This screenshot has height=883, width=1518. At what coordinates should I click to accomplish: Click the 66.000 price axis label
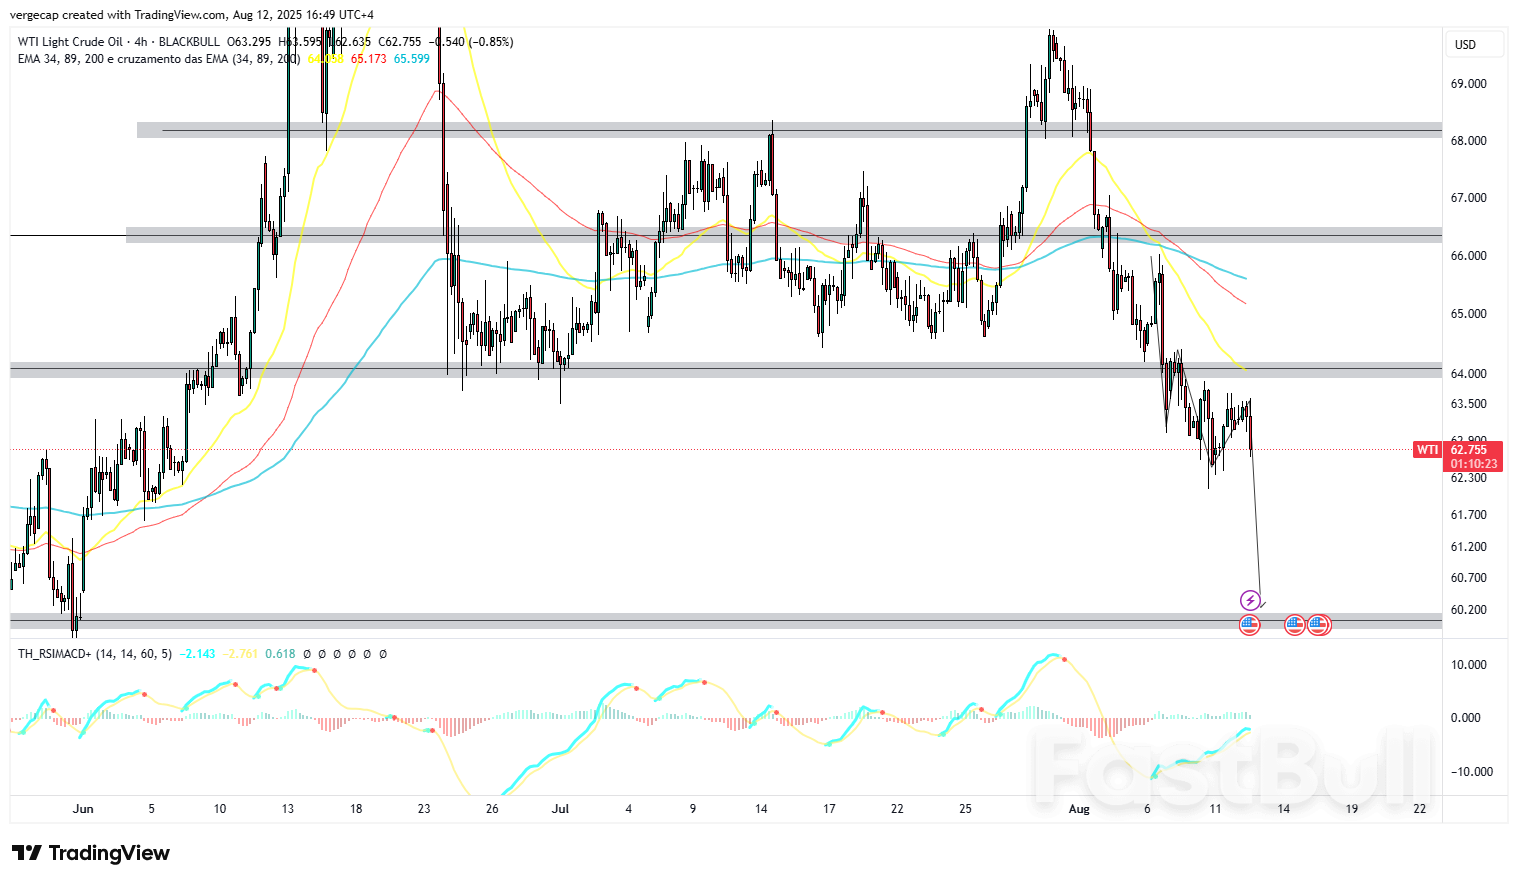coord(1468,256)
